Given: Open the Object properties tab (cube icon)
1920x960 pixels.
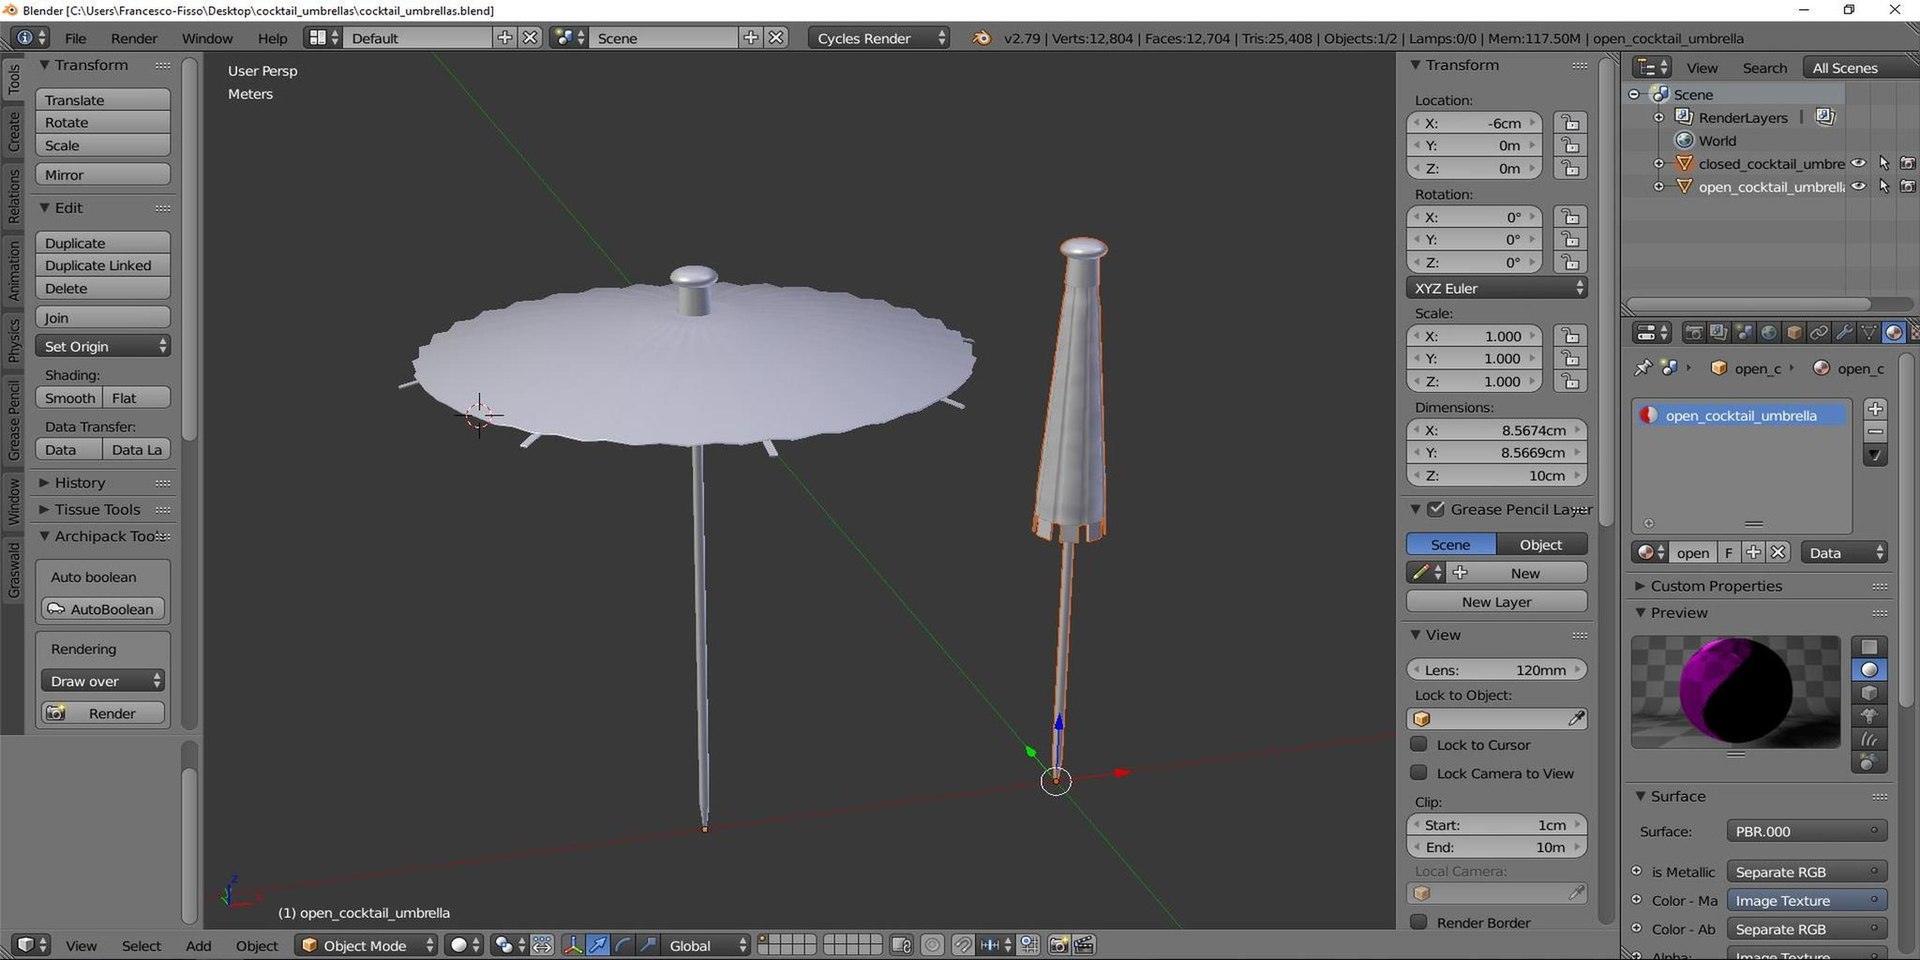Looking at the screenshot, I should [1794, 333].
